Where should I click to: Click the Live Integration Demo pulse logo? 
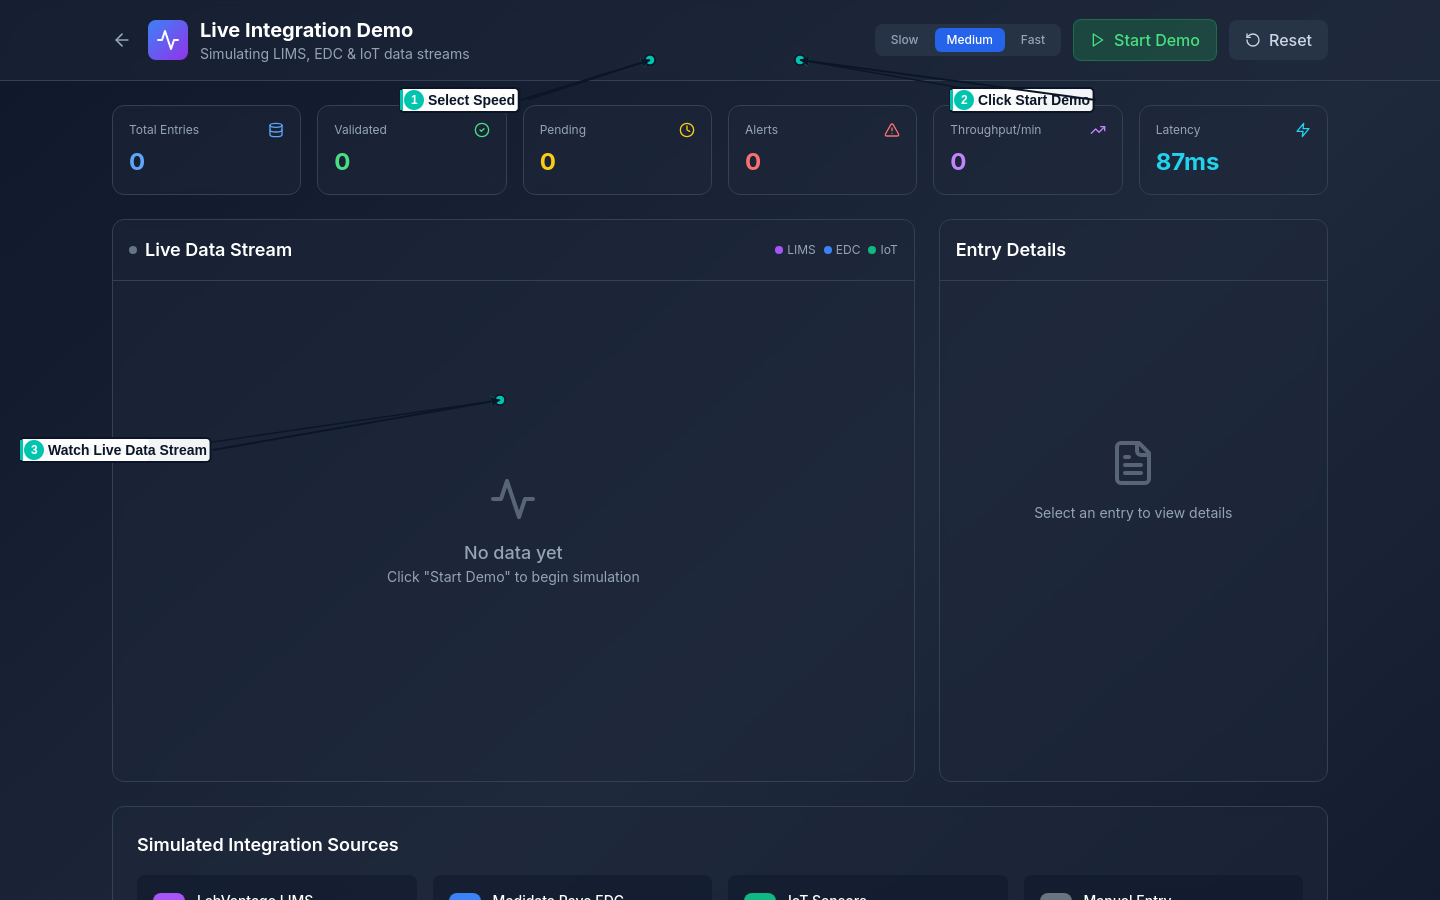pyautogui.click(x=168, y=40)
